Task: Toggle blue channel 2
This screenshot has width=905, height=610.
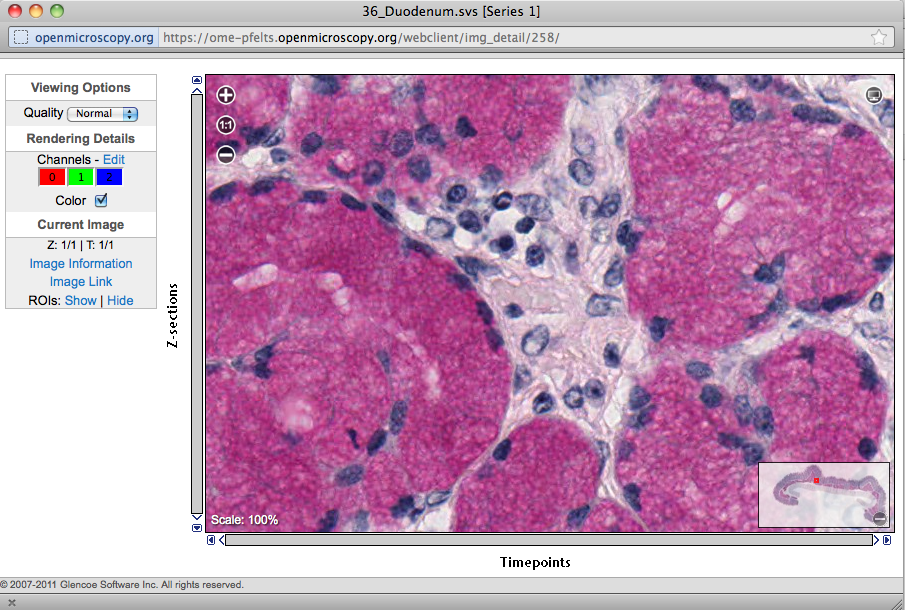Action: click(x=109, y=177)
